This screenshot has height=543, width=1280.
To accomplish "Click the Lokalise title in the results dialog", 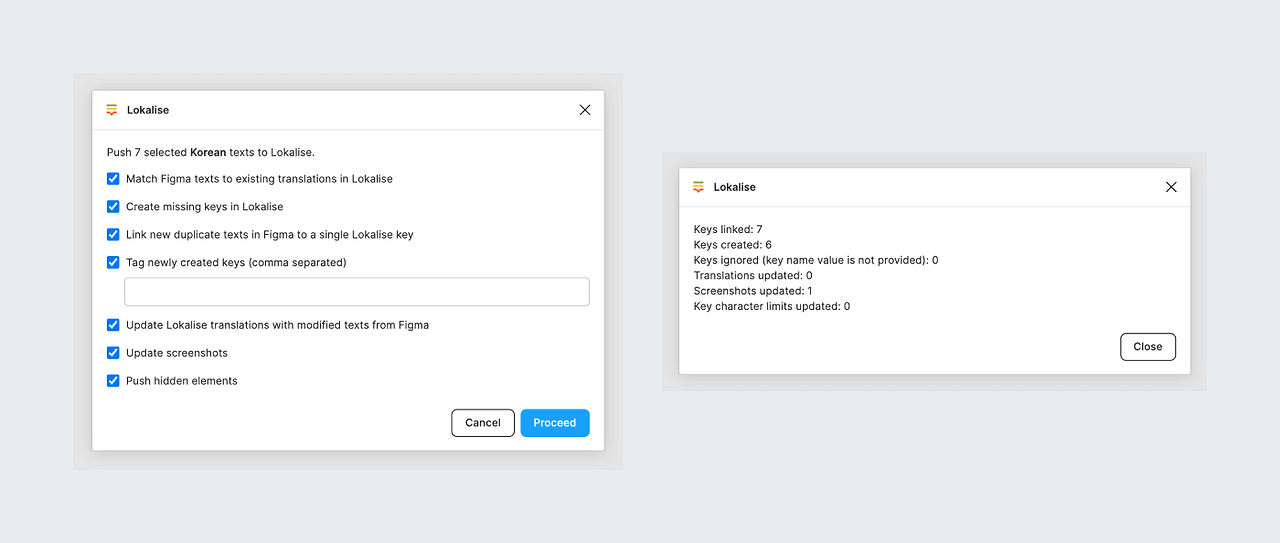I will click(734, 187).
